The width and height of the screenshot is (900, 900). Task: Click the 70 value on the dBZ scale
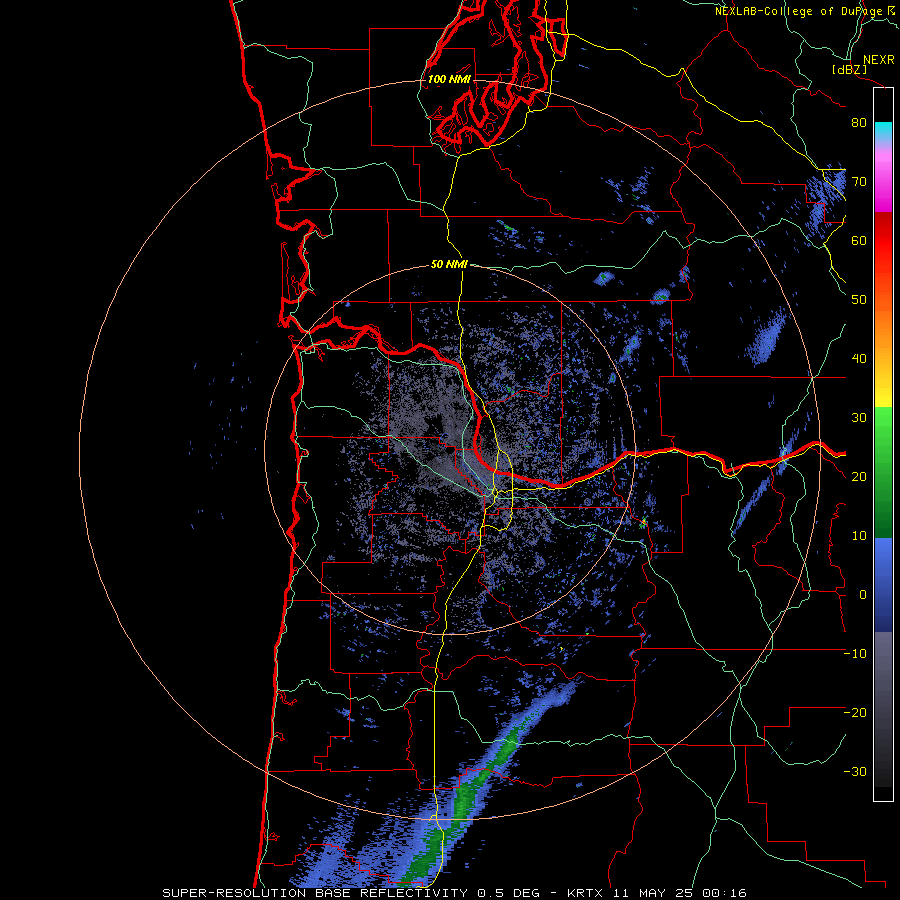pos(859,182)
